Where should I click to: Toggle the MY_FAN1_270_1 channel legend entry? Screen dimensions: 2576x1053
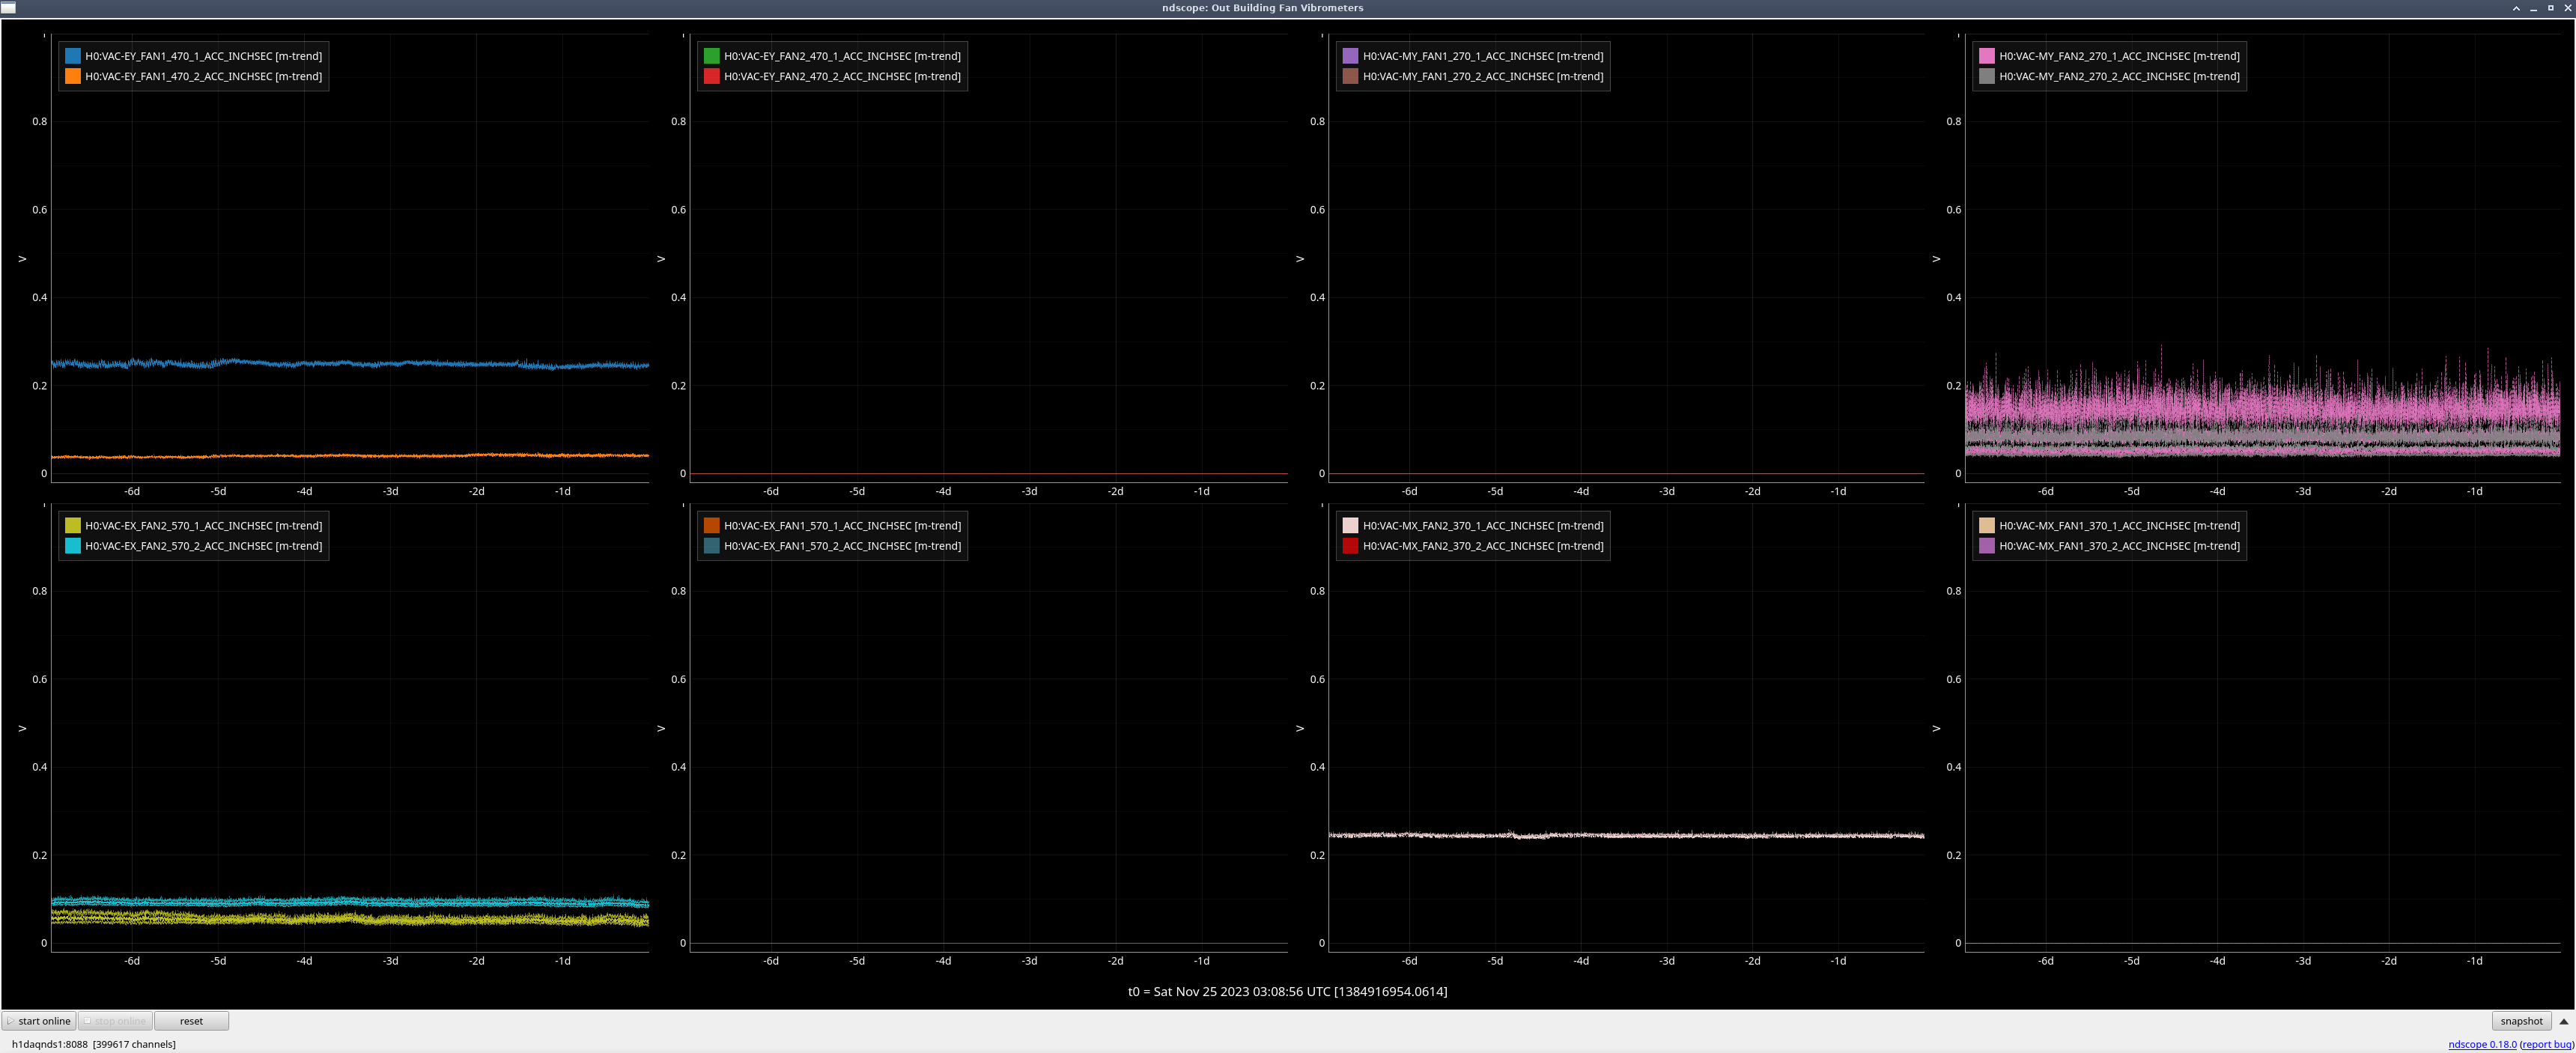1482,56
